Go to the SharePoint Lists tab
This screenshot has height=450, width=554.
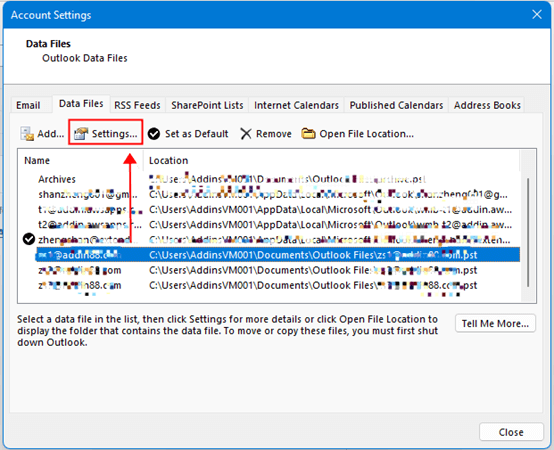(x=207, y=105)
